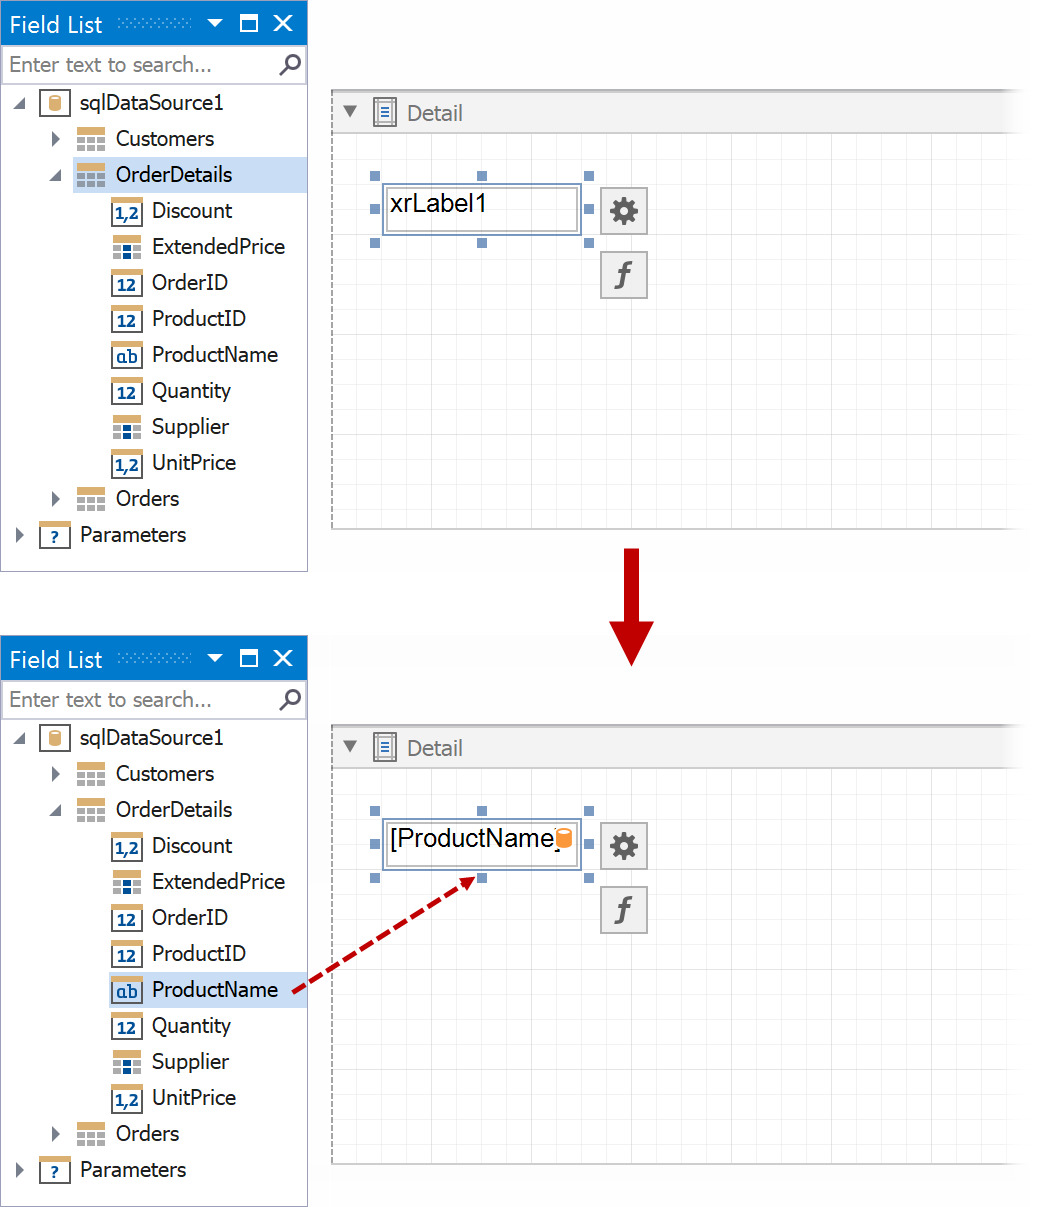Image resolution: width=1041 pixels, height=1207 pixels.
Task: Collapse the Detail band containing xrLabel1
Action: click(350, 112)
